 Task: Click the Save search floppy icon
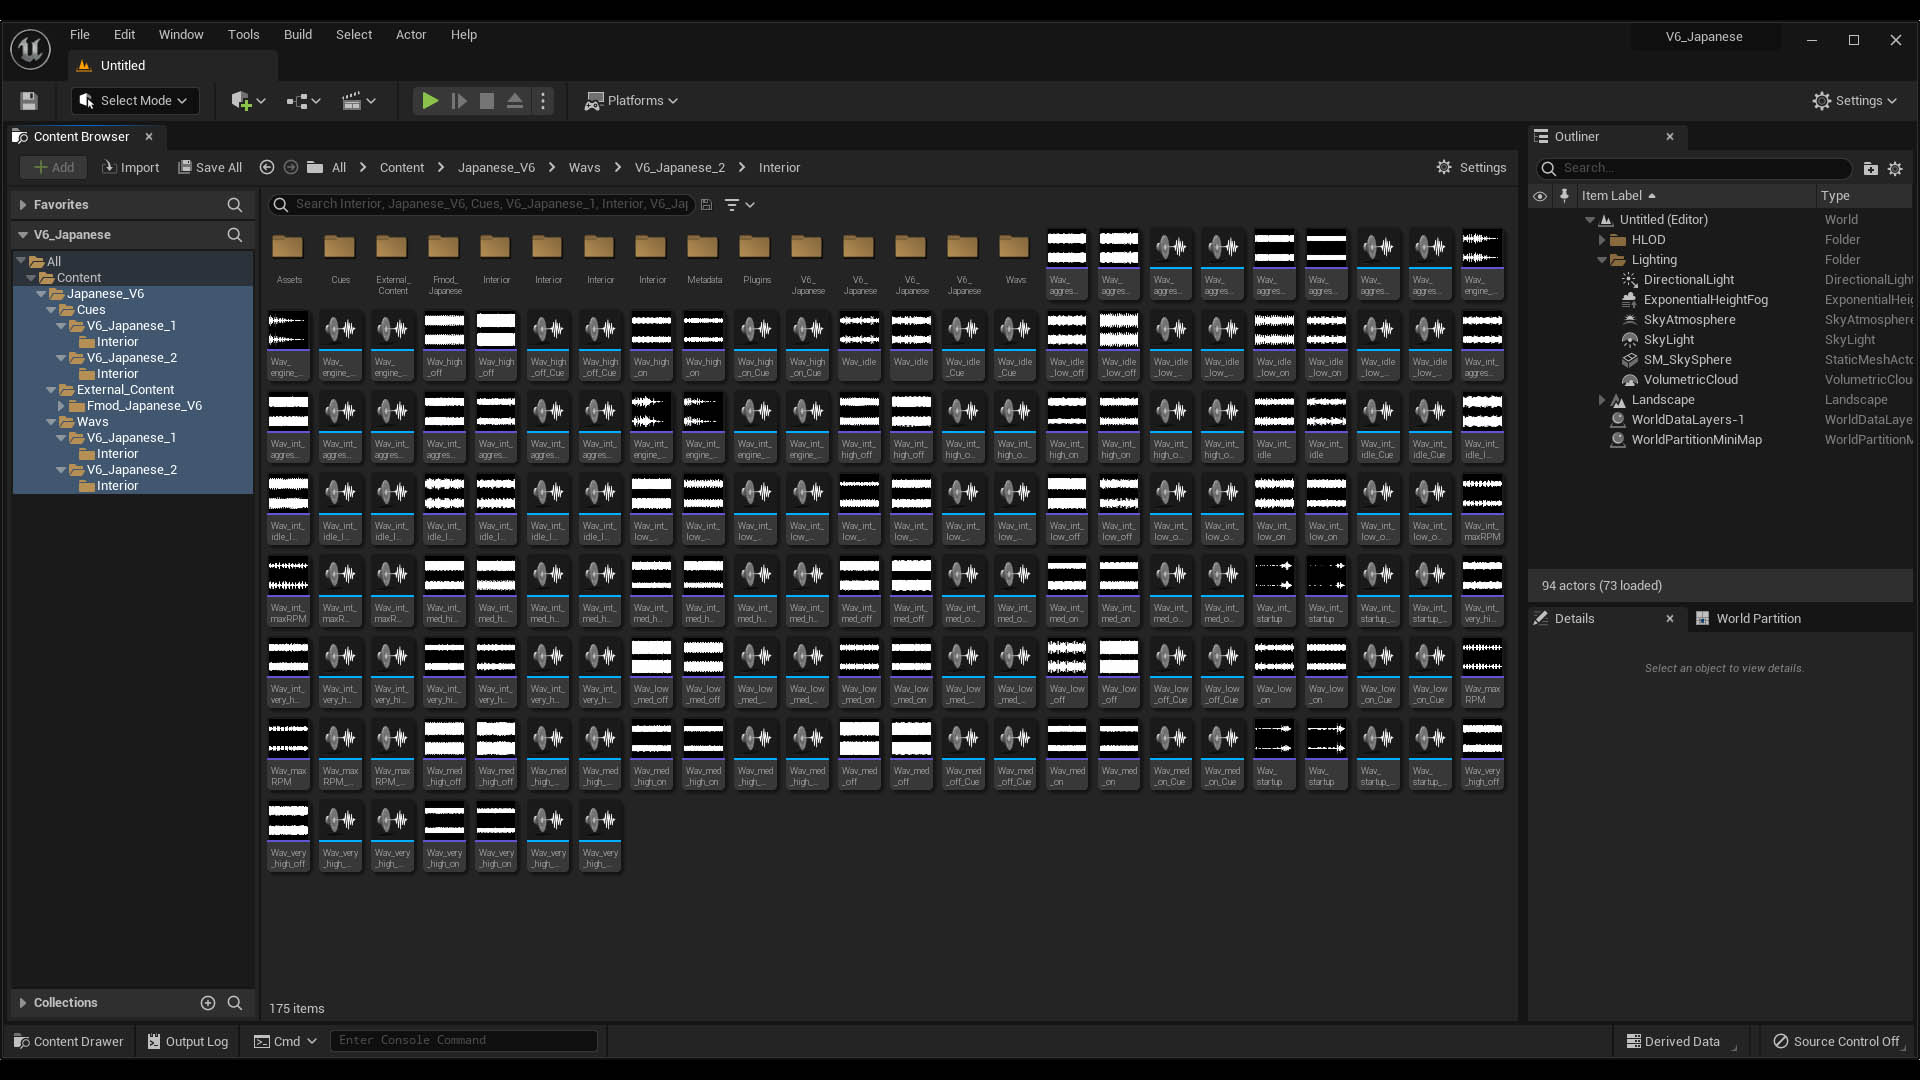(x=706, y=205)
